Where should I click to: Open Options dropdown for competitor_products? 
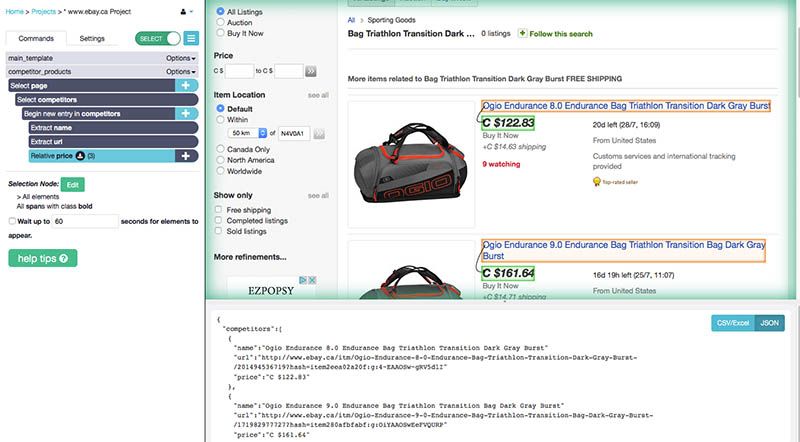(x=181, y=72)
